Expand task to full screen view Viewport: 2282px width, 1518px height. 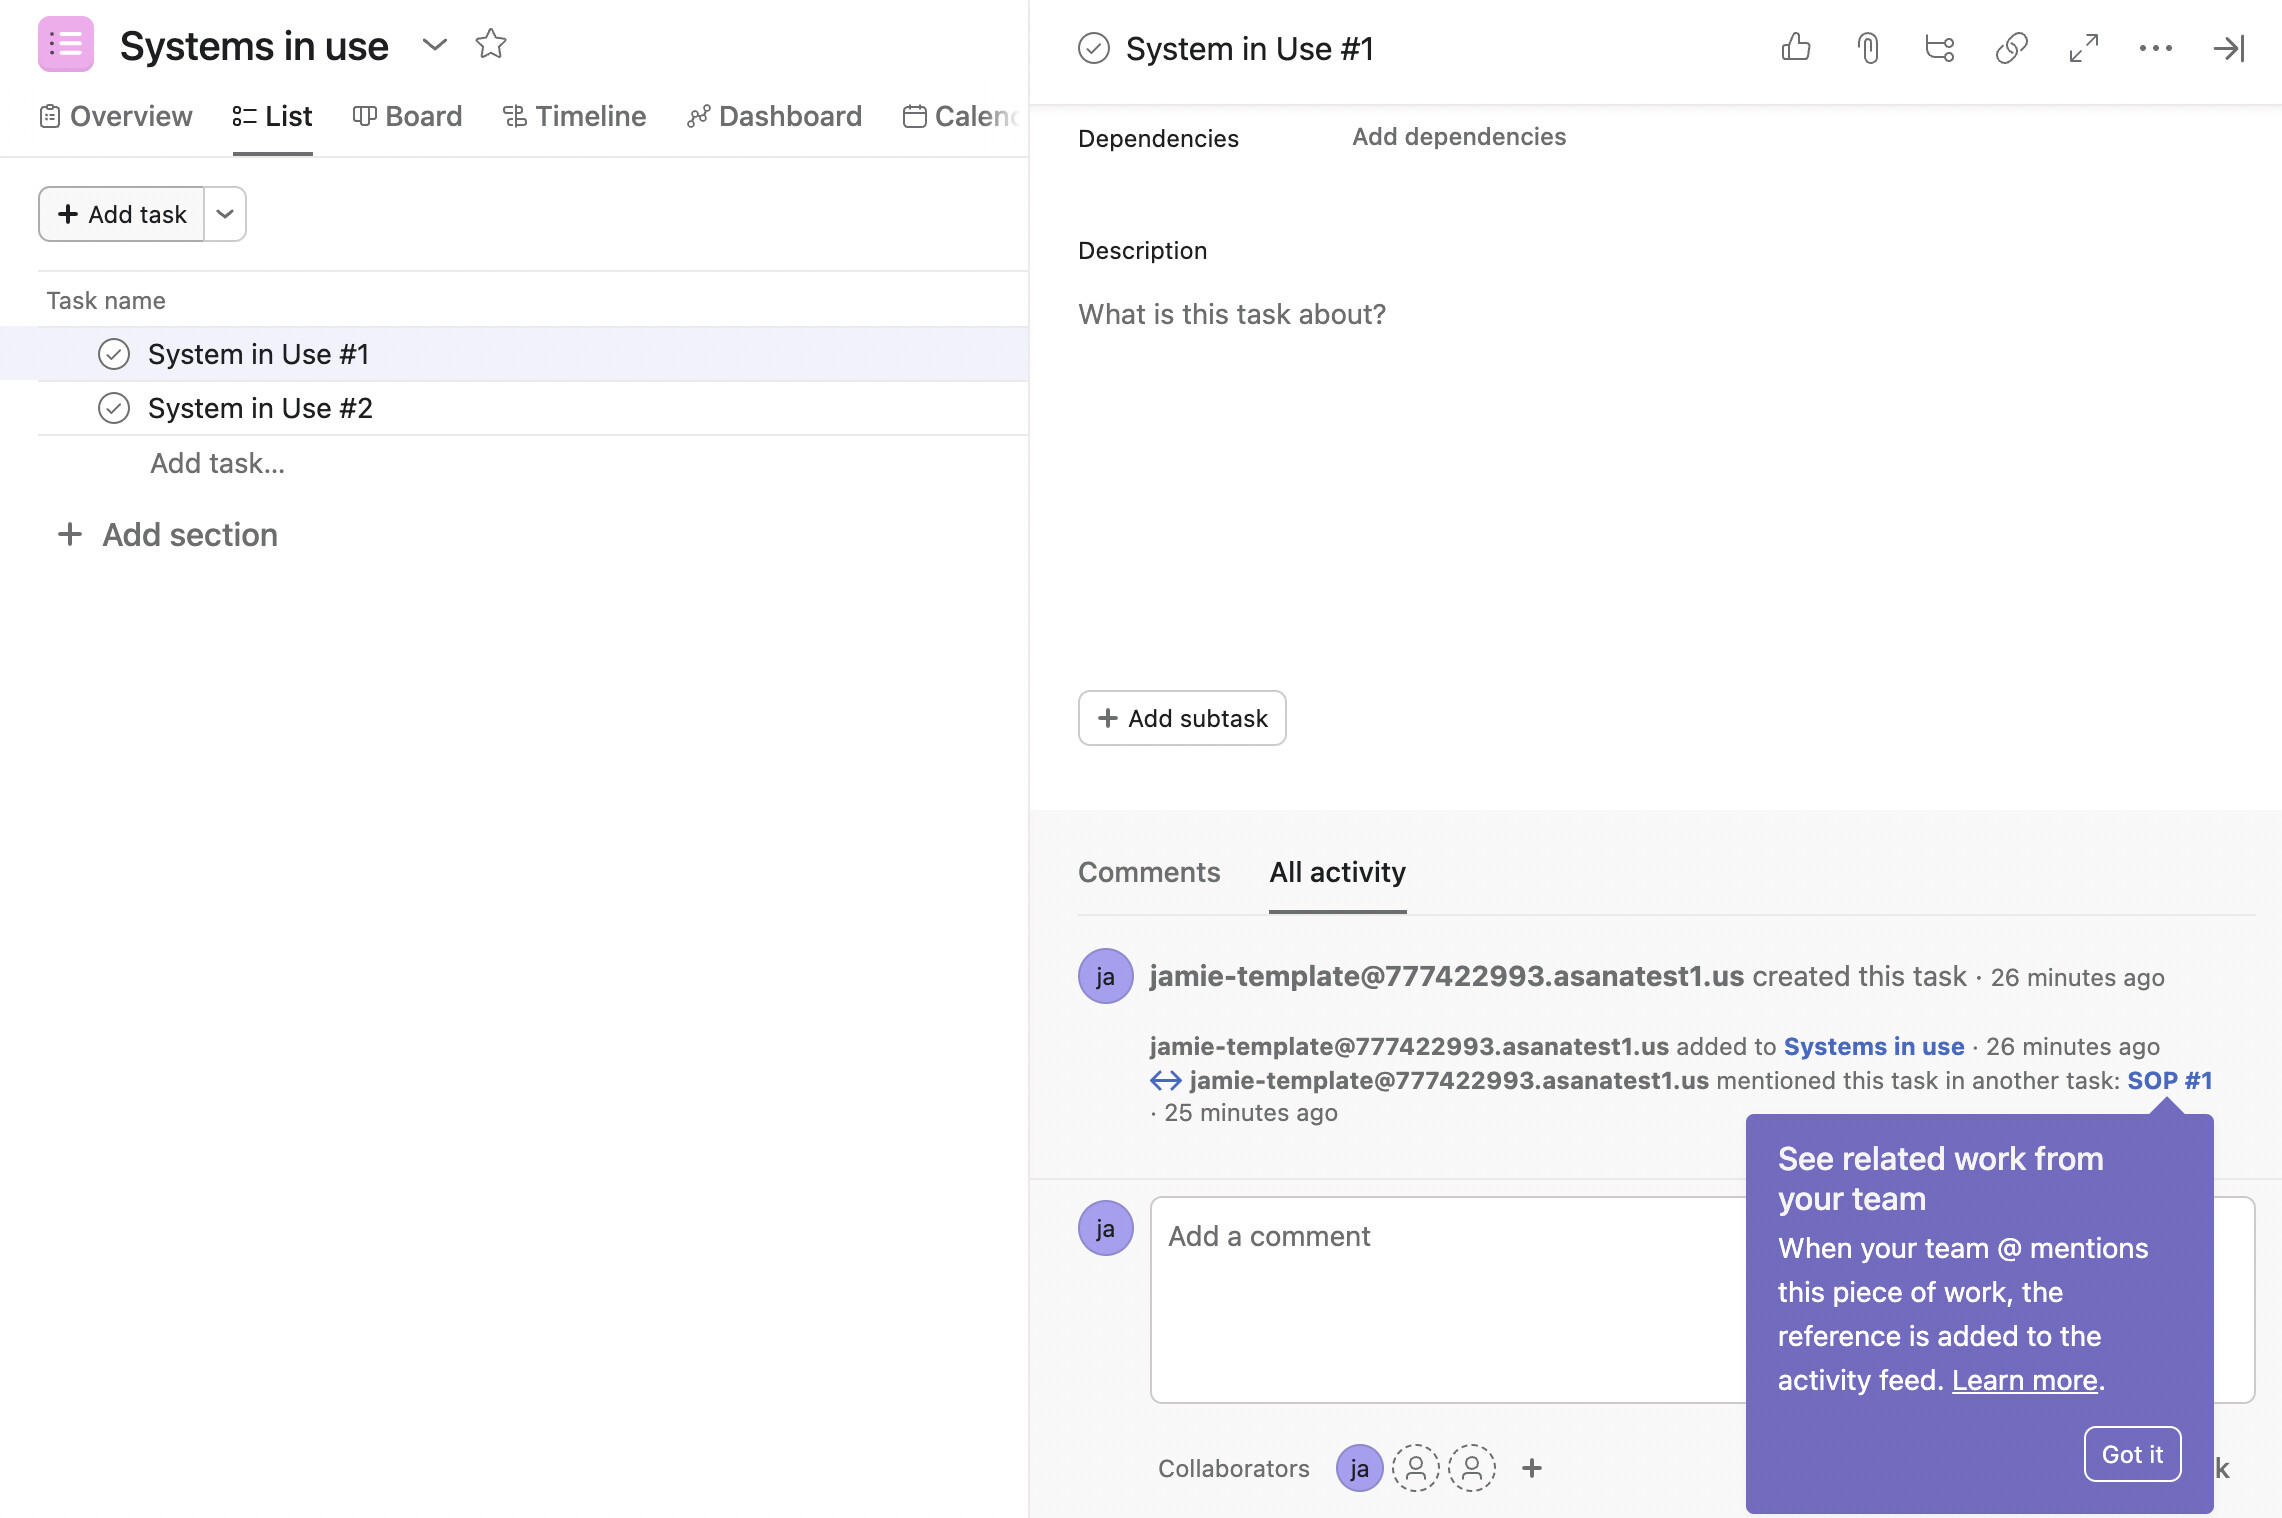click(x=2083, y=47)
